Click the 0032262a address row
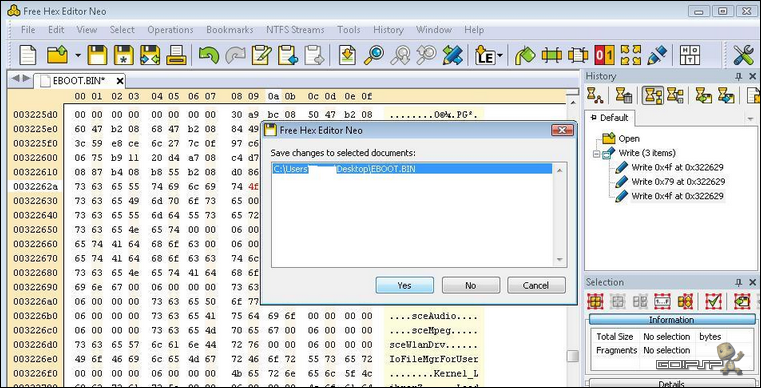The image size is (761, 388). pos(35,186)
